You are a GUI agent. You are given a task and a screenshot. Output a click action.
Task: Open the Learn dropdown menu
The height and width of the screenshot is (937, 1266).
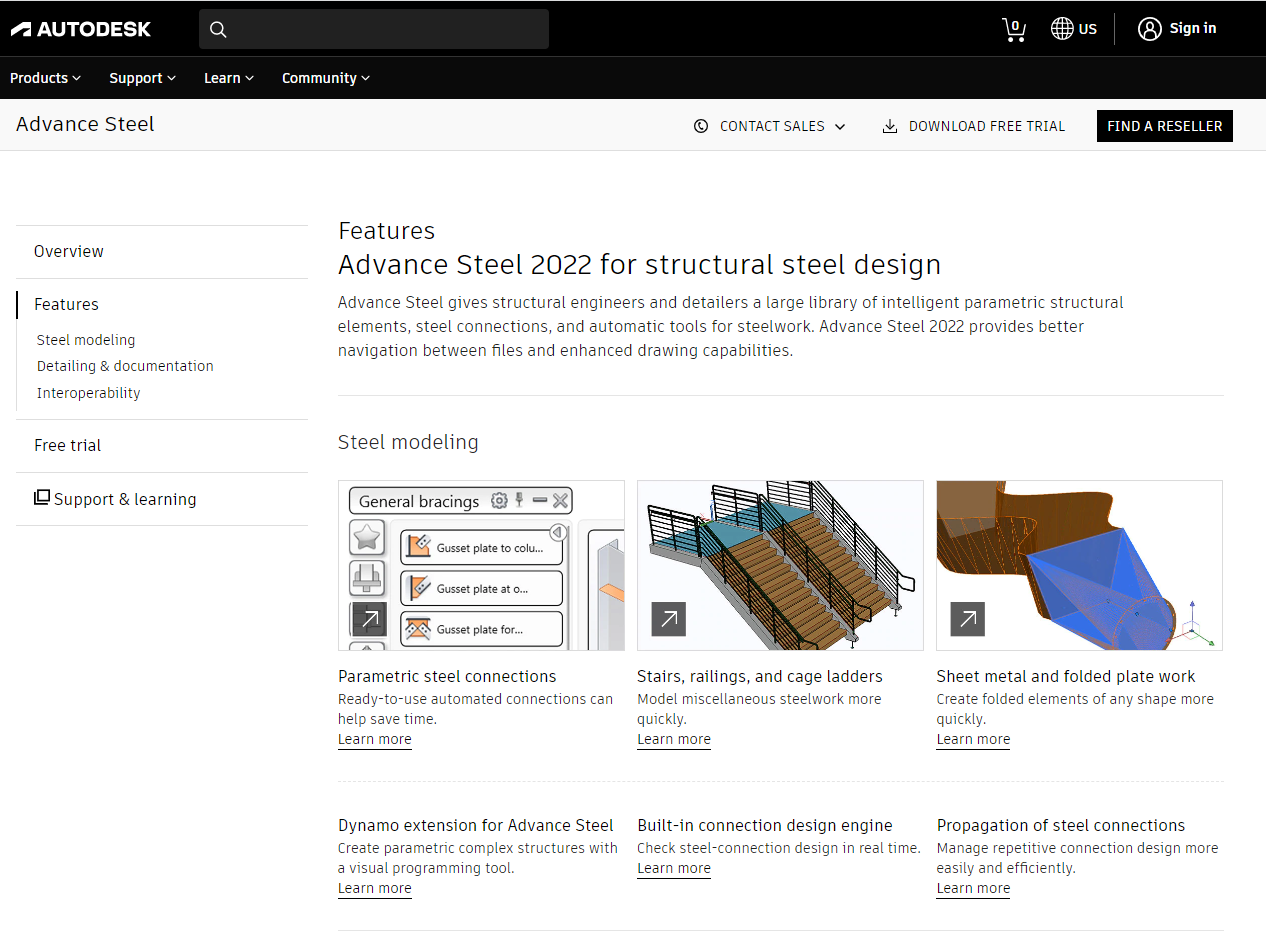[x=228, y=77]
